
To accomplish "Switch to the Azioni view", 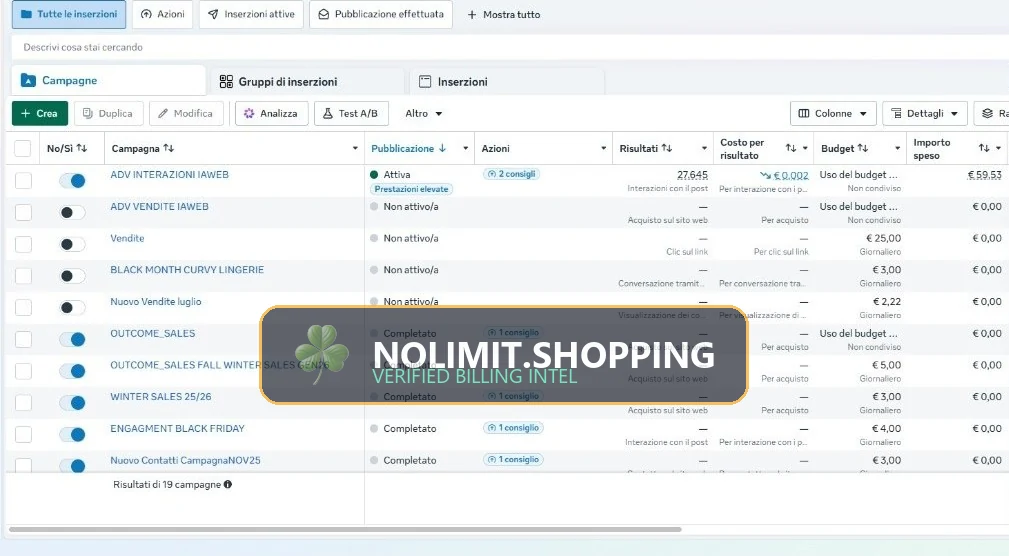I will [163, 14].
